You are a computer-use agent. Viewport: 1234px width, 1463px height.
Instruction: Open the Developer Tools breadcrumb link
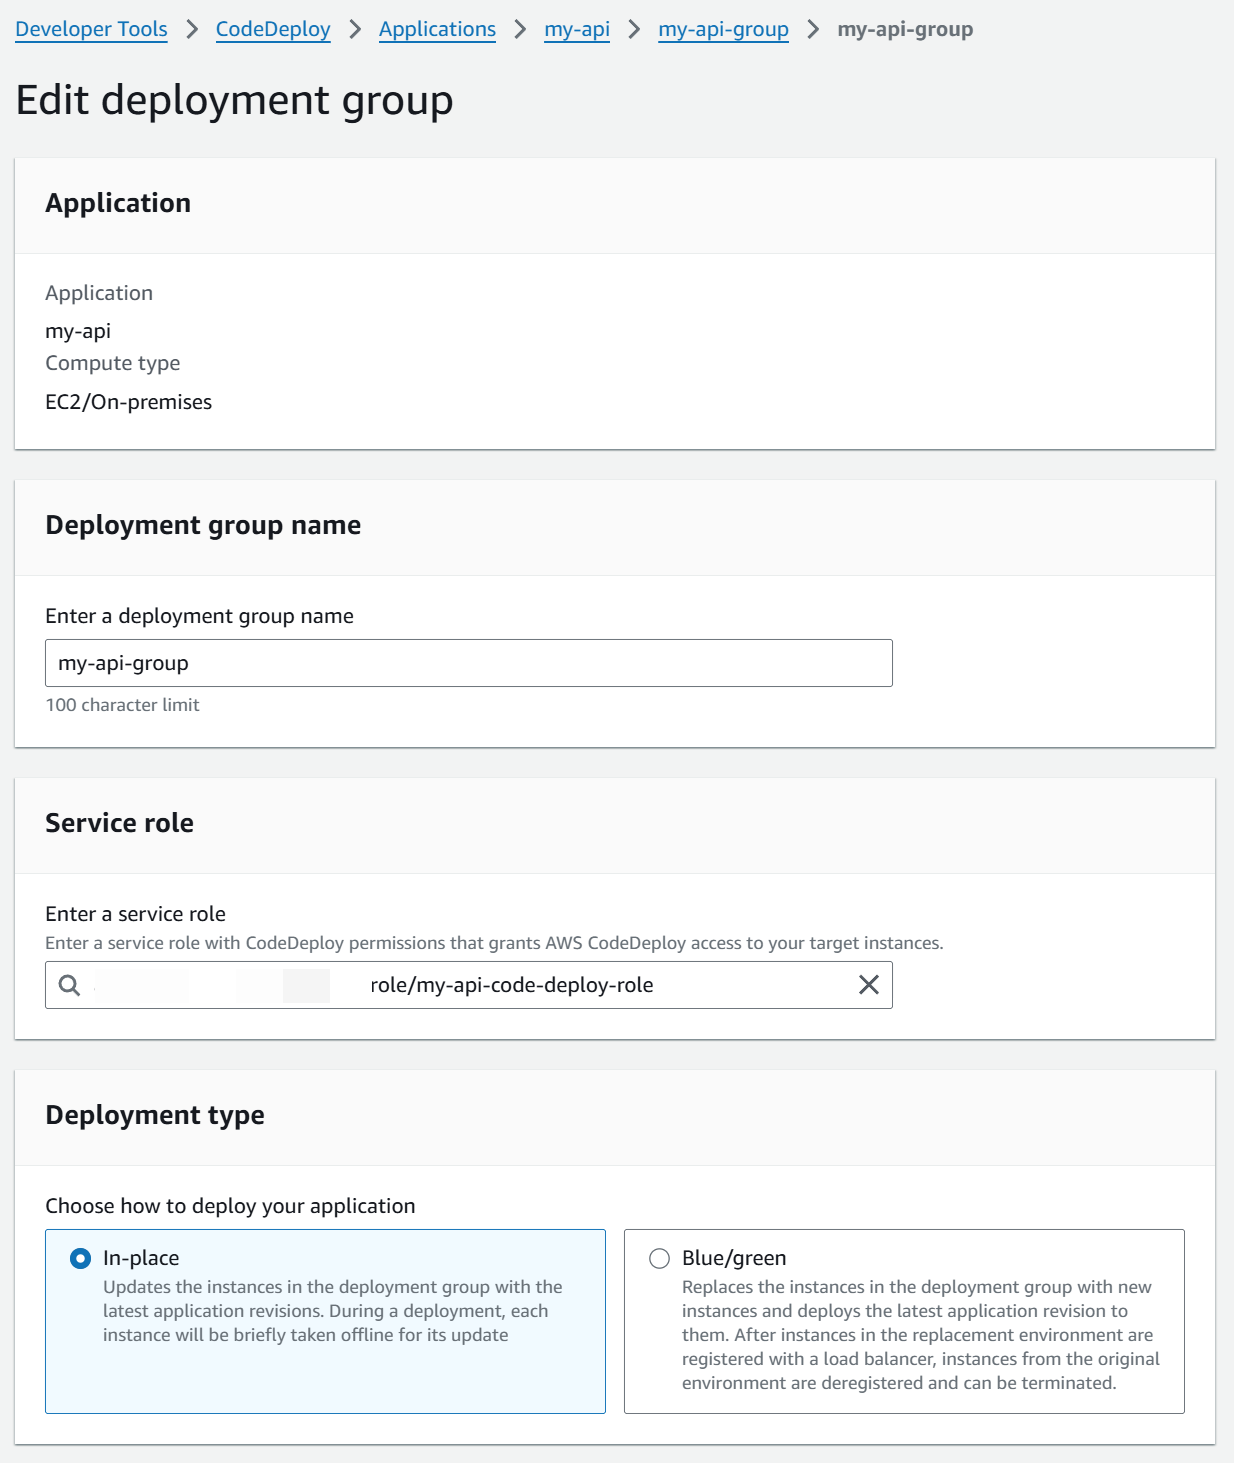click(x=91, y=29)
